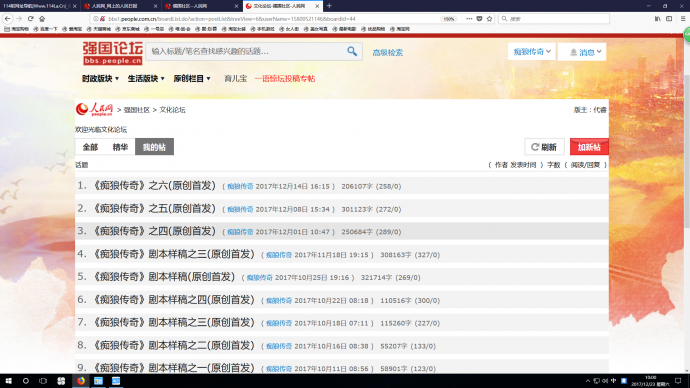This screenshot has height=388, width=690.
Task: Go to the browser home page icon
Action: [42, 18]
